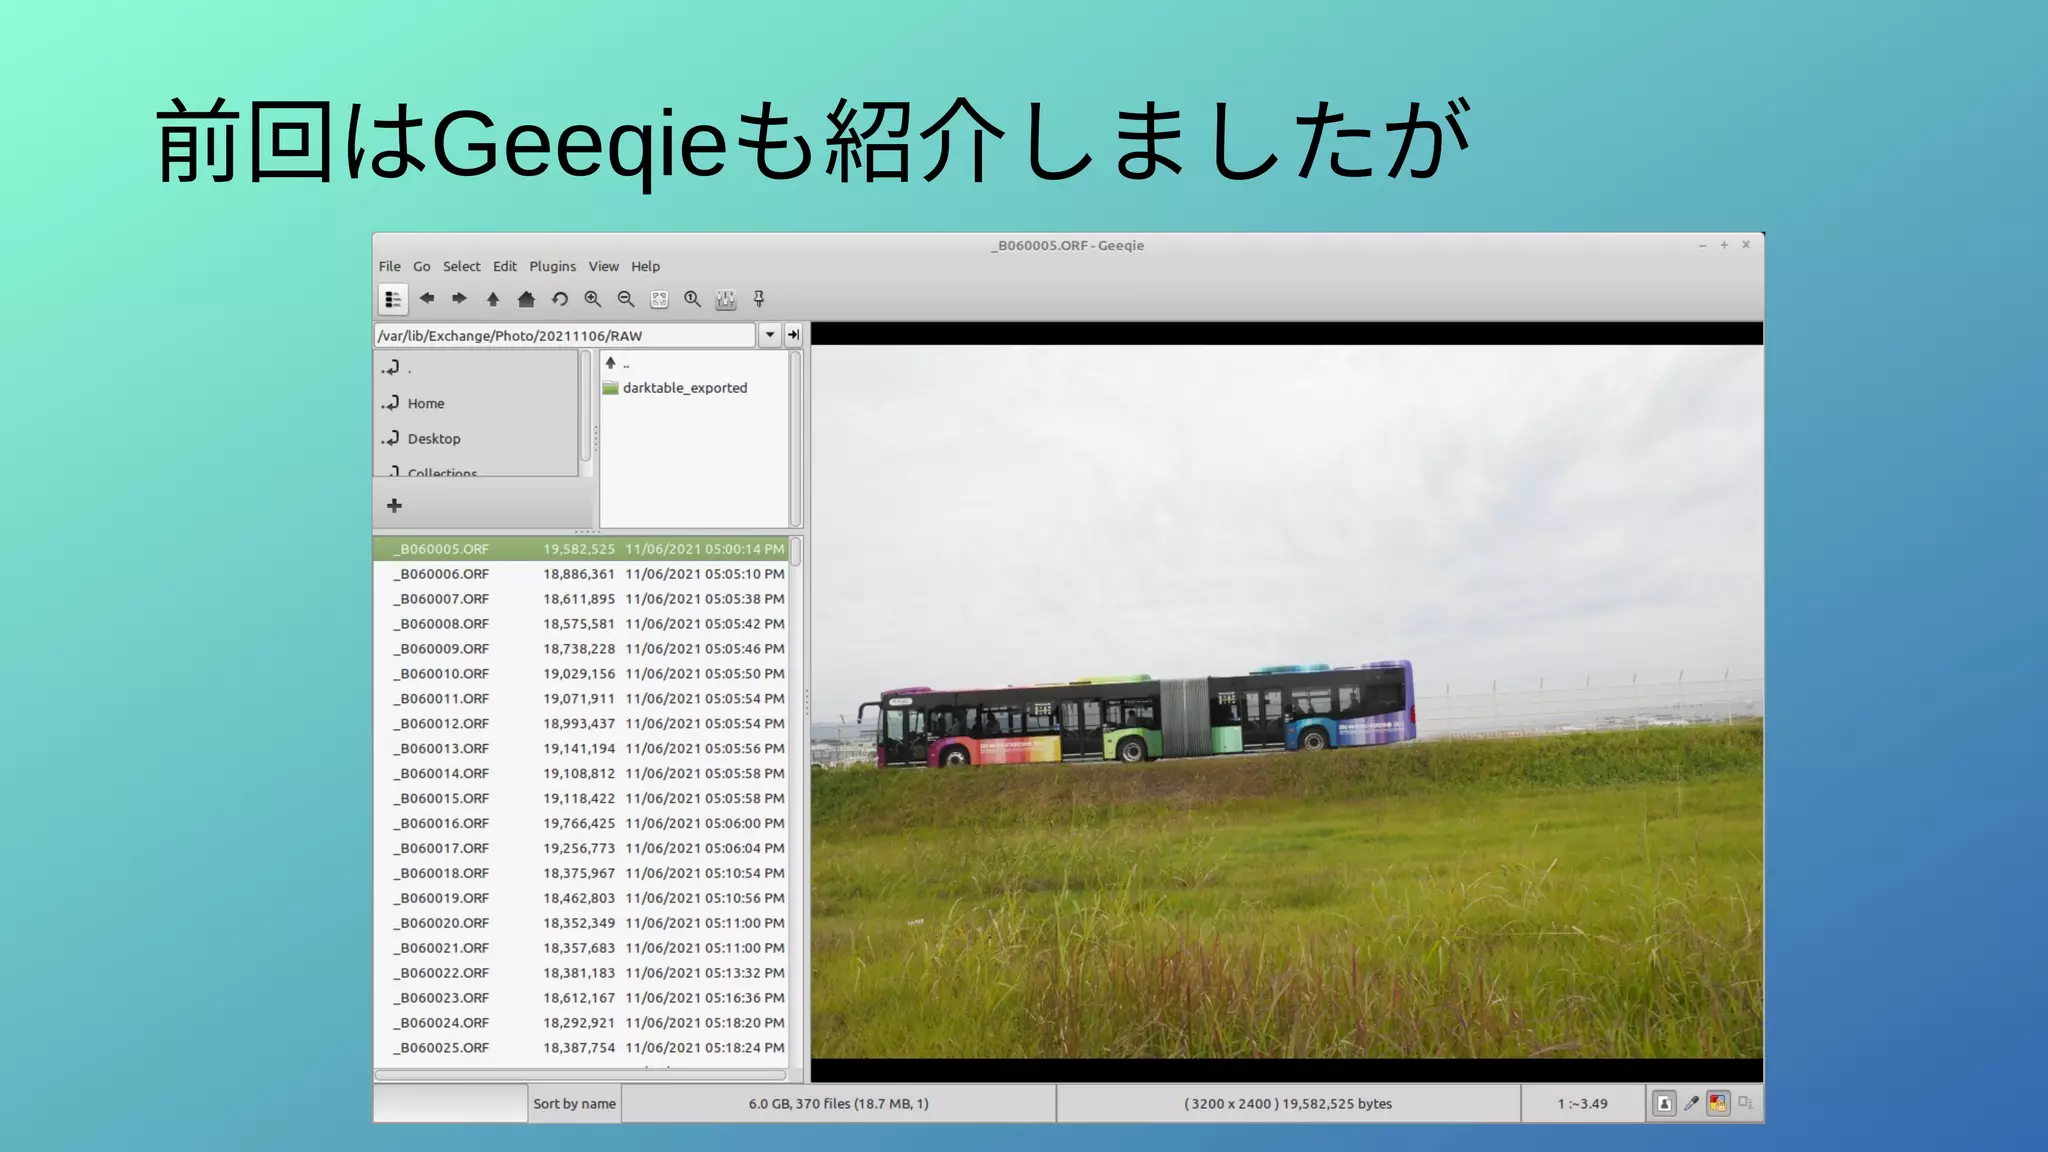This screenshot has width=2048, height=1152.
Task: Open the Help menu
Action: click(646, 266)
